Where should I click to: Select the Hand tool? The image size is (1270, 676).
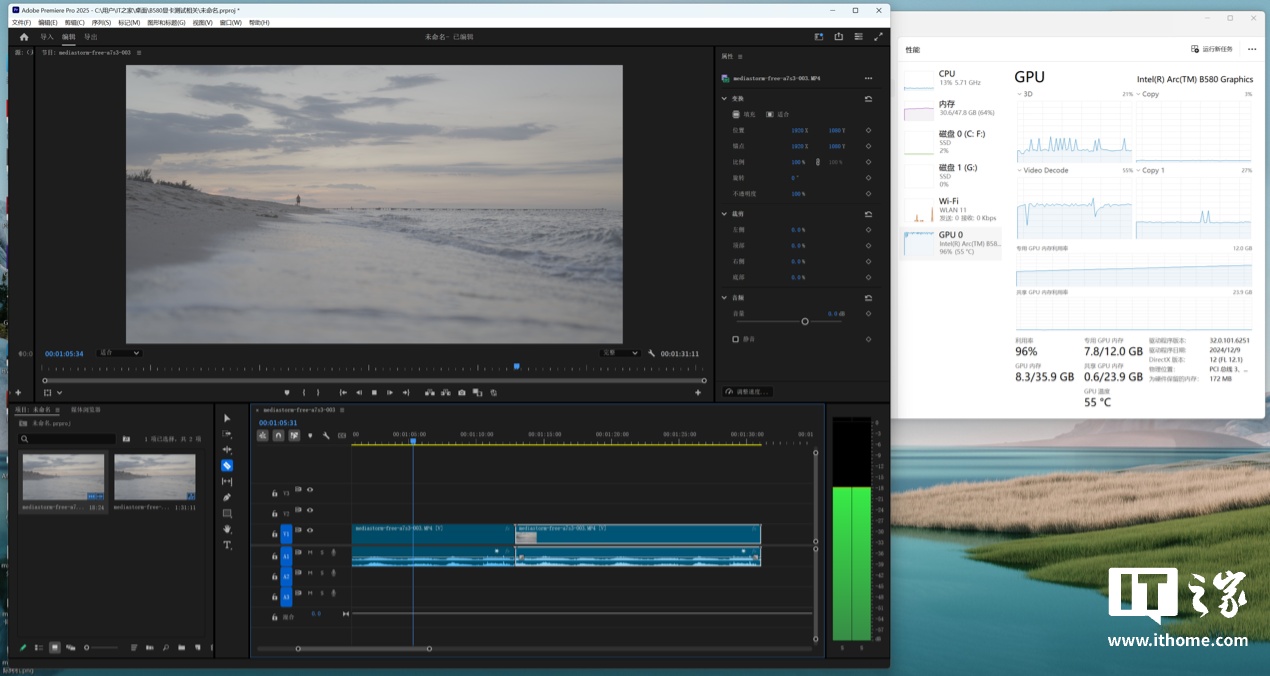tap(227, 529)
